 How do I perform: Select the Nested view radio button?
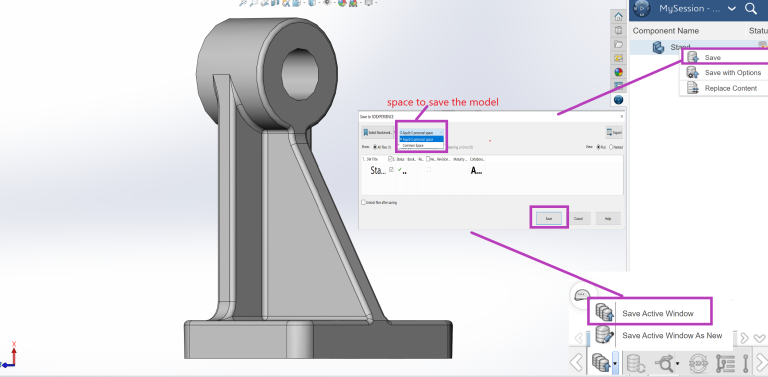(x=611, y=147)
